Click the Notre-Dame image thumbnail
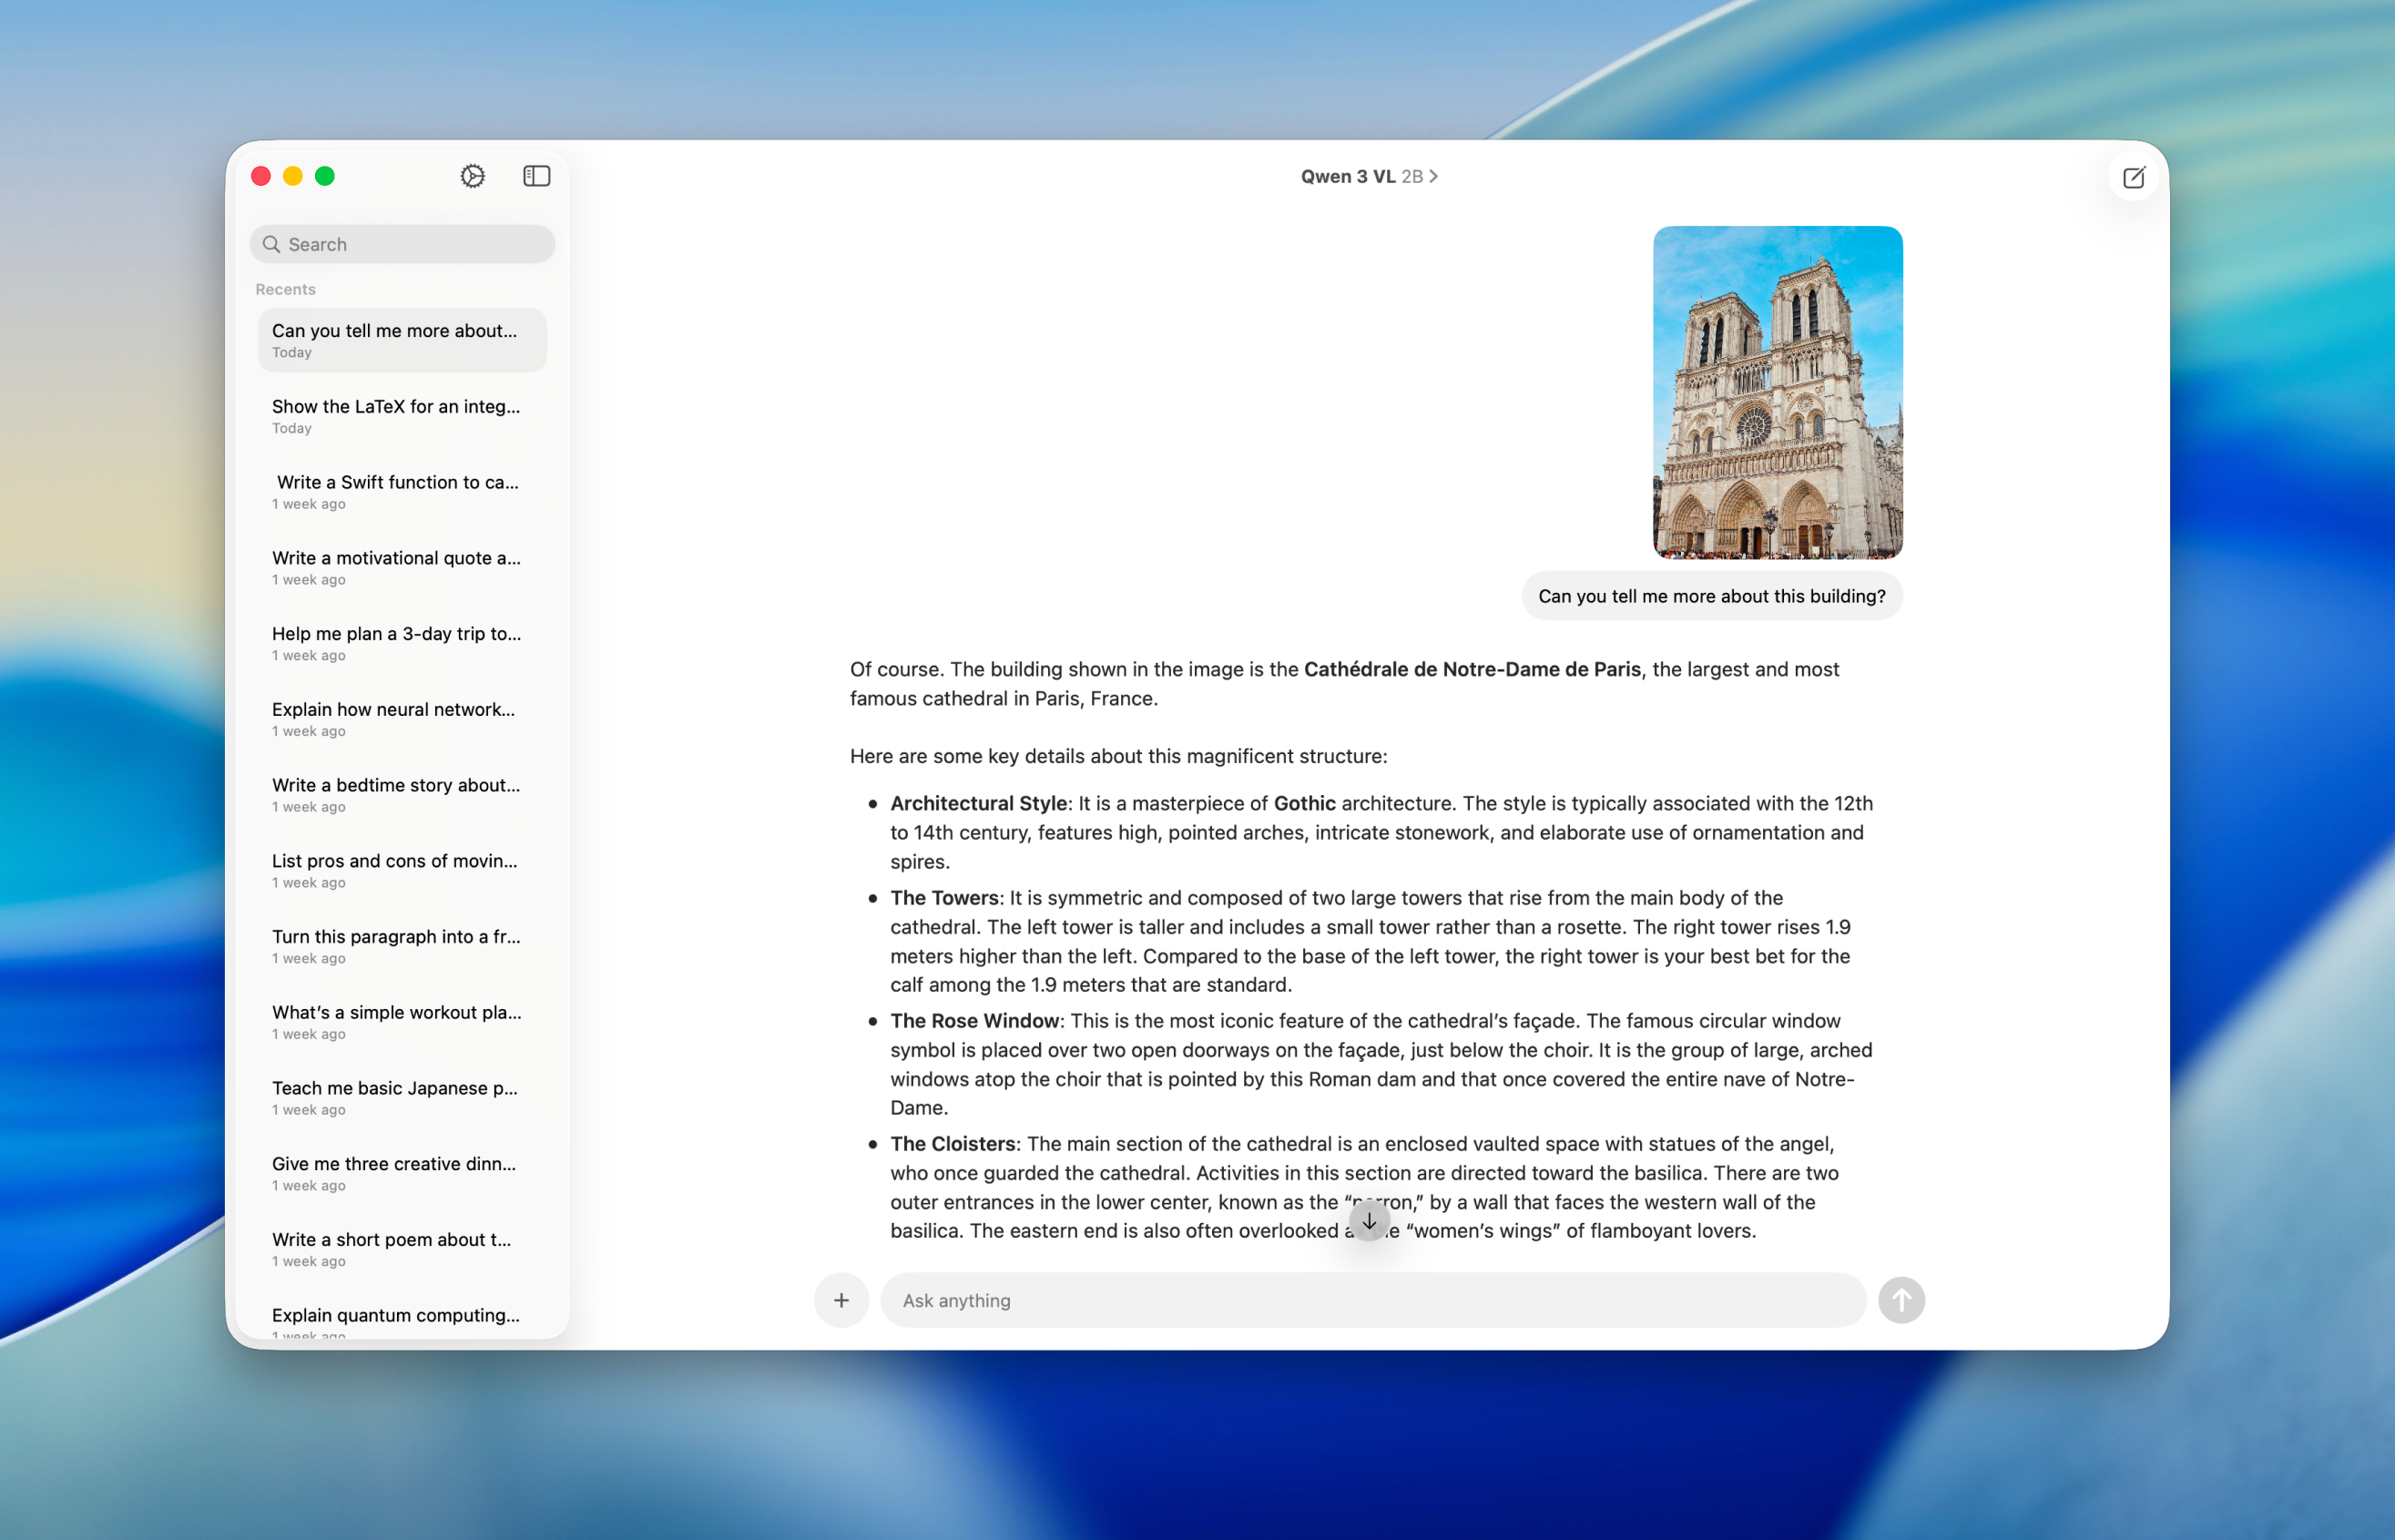The width and height of the screenshot is (2395, 1540). [1776, 392]
